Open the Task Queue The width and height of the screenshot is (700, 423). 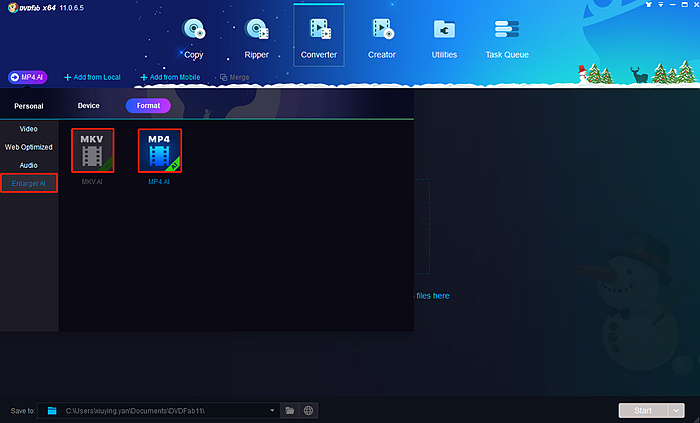[507, 38]
